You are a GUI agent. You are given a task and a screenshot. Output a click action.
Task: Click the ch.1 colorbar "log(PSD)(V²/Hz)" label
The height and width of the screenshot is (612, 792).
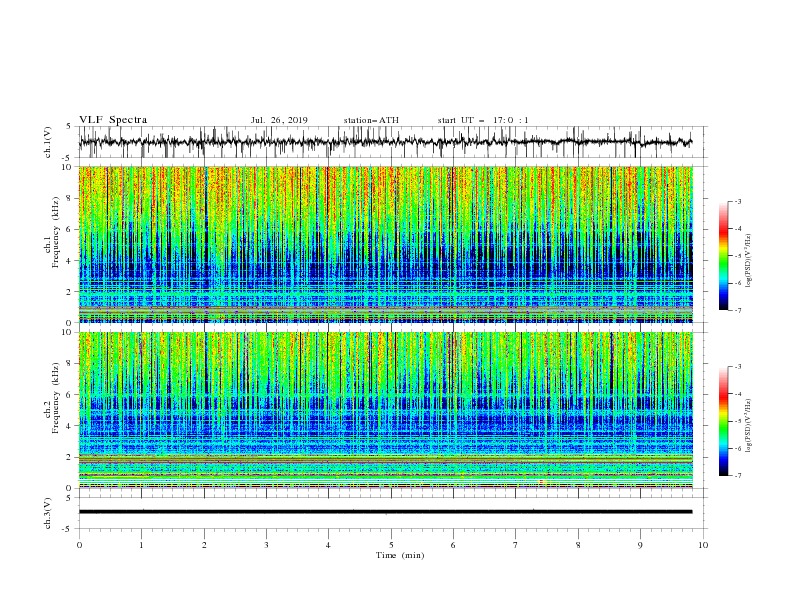pos(749,261)
